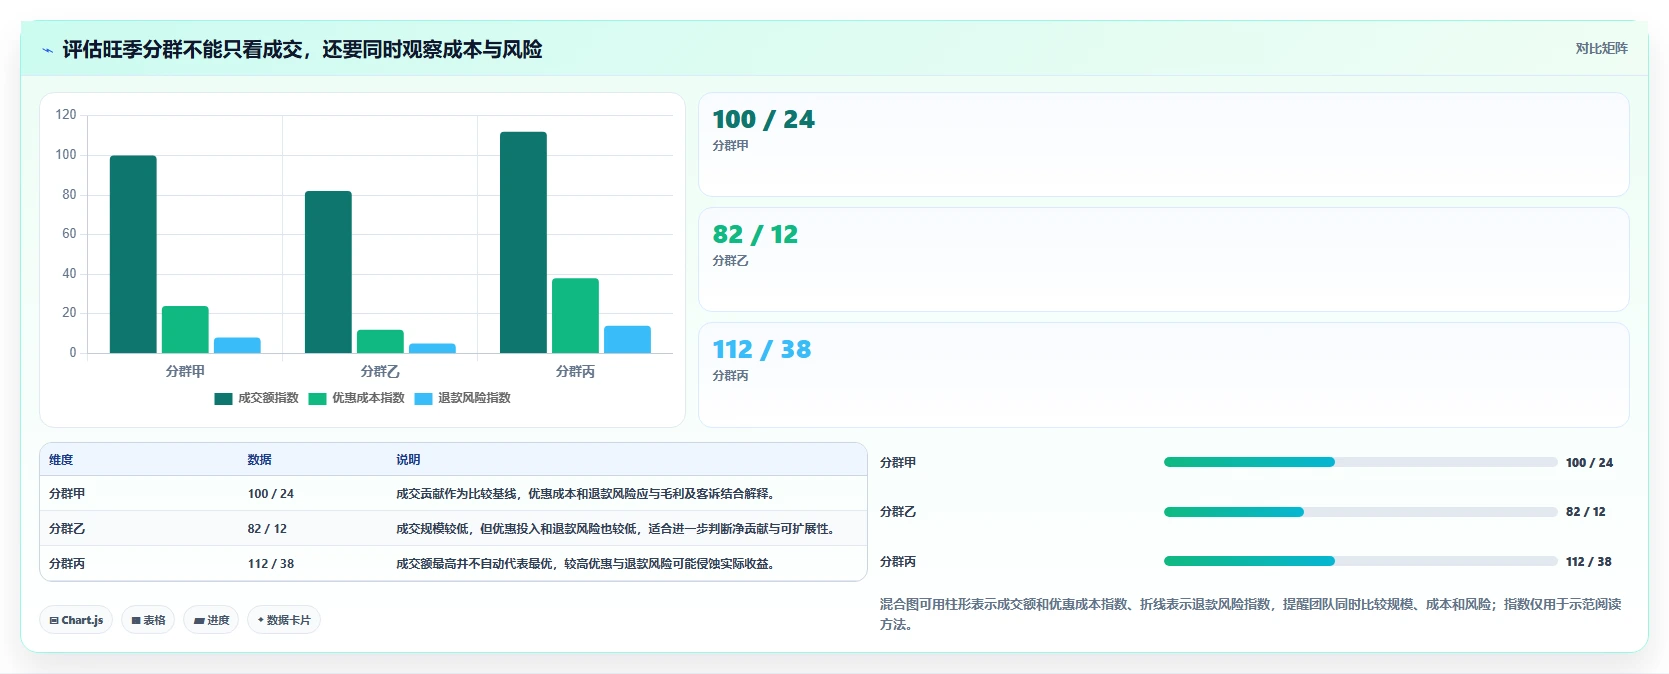Click the 分群乙 progress bar
The image size is (1669, 674).
tap(1360, 512)
